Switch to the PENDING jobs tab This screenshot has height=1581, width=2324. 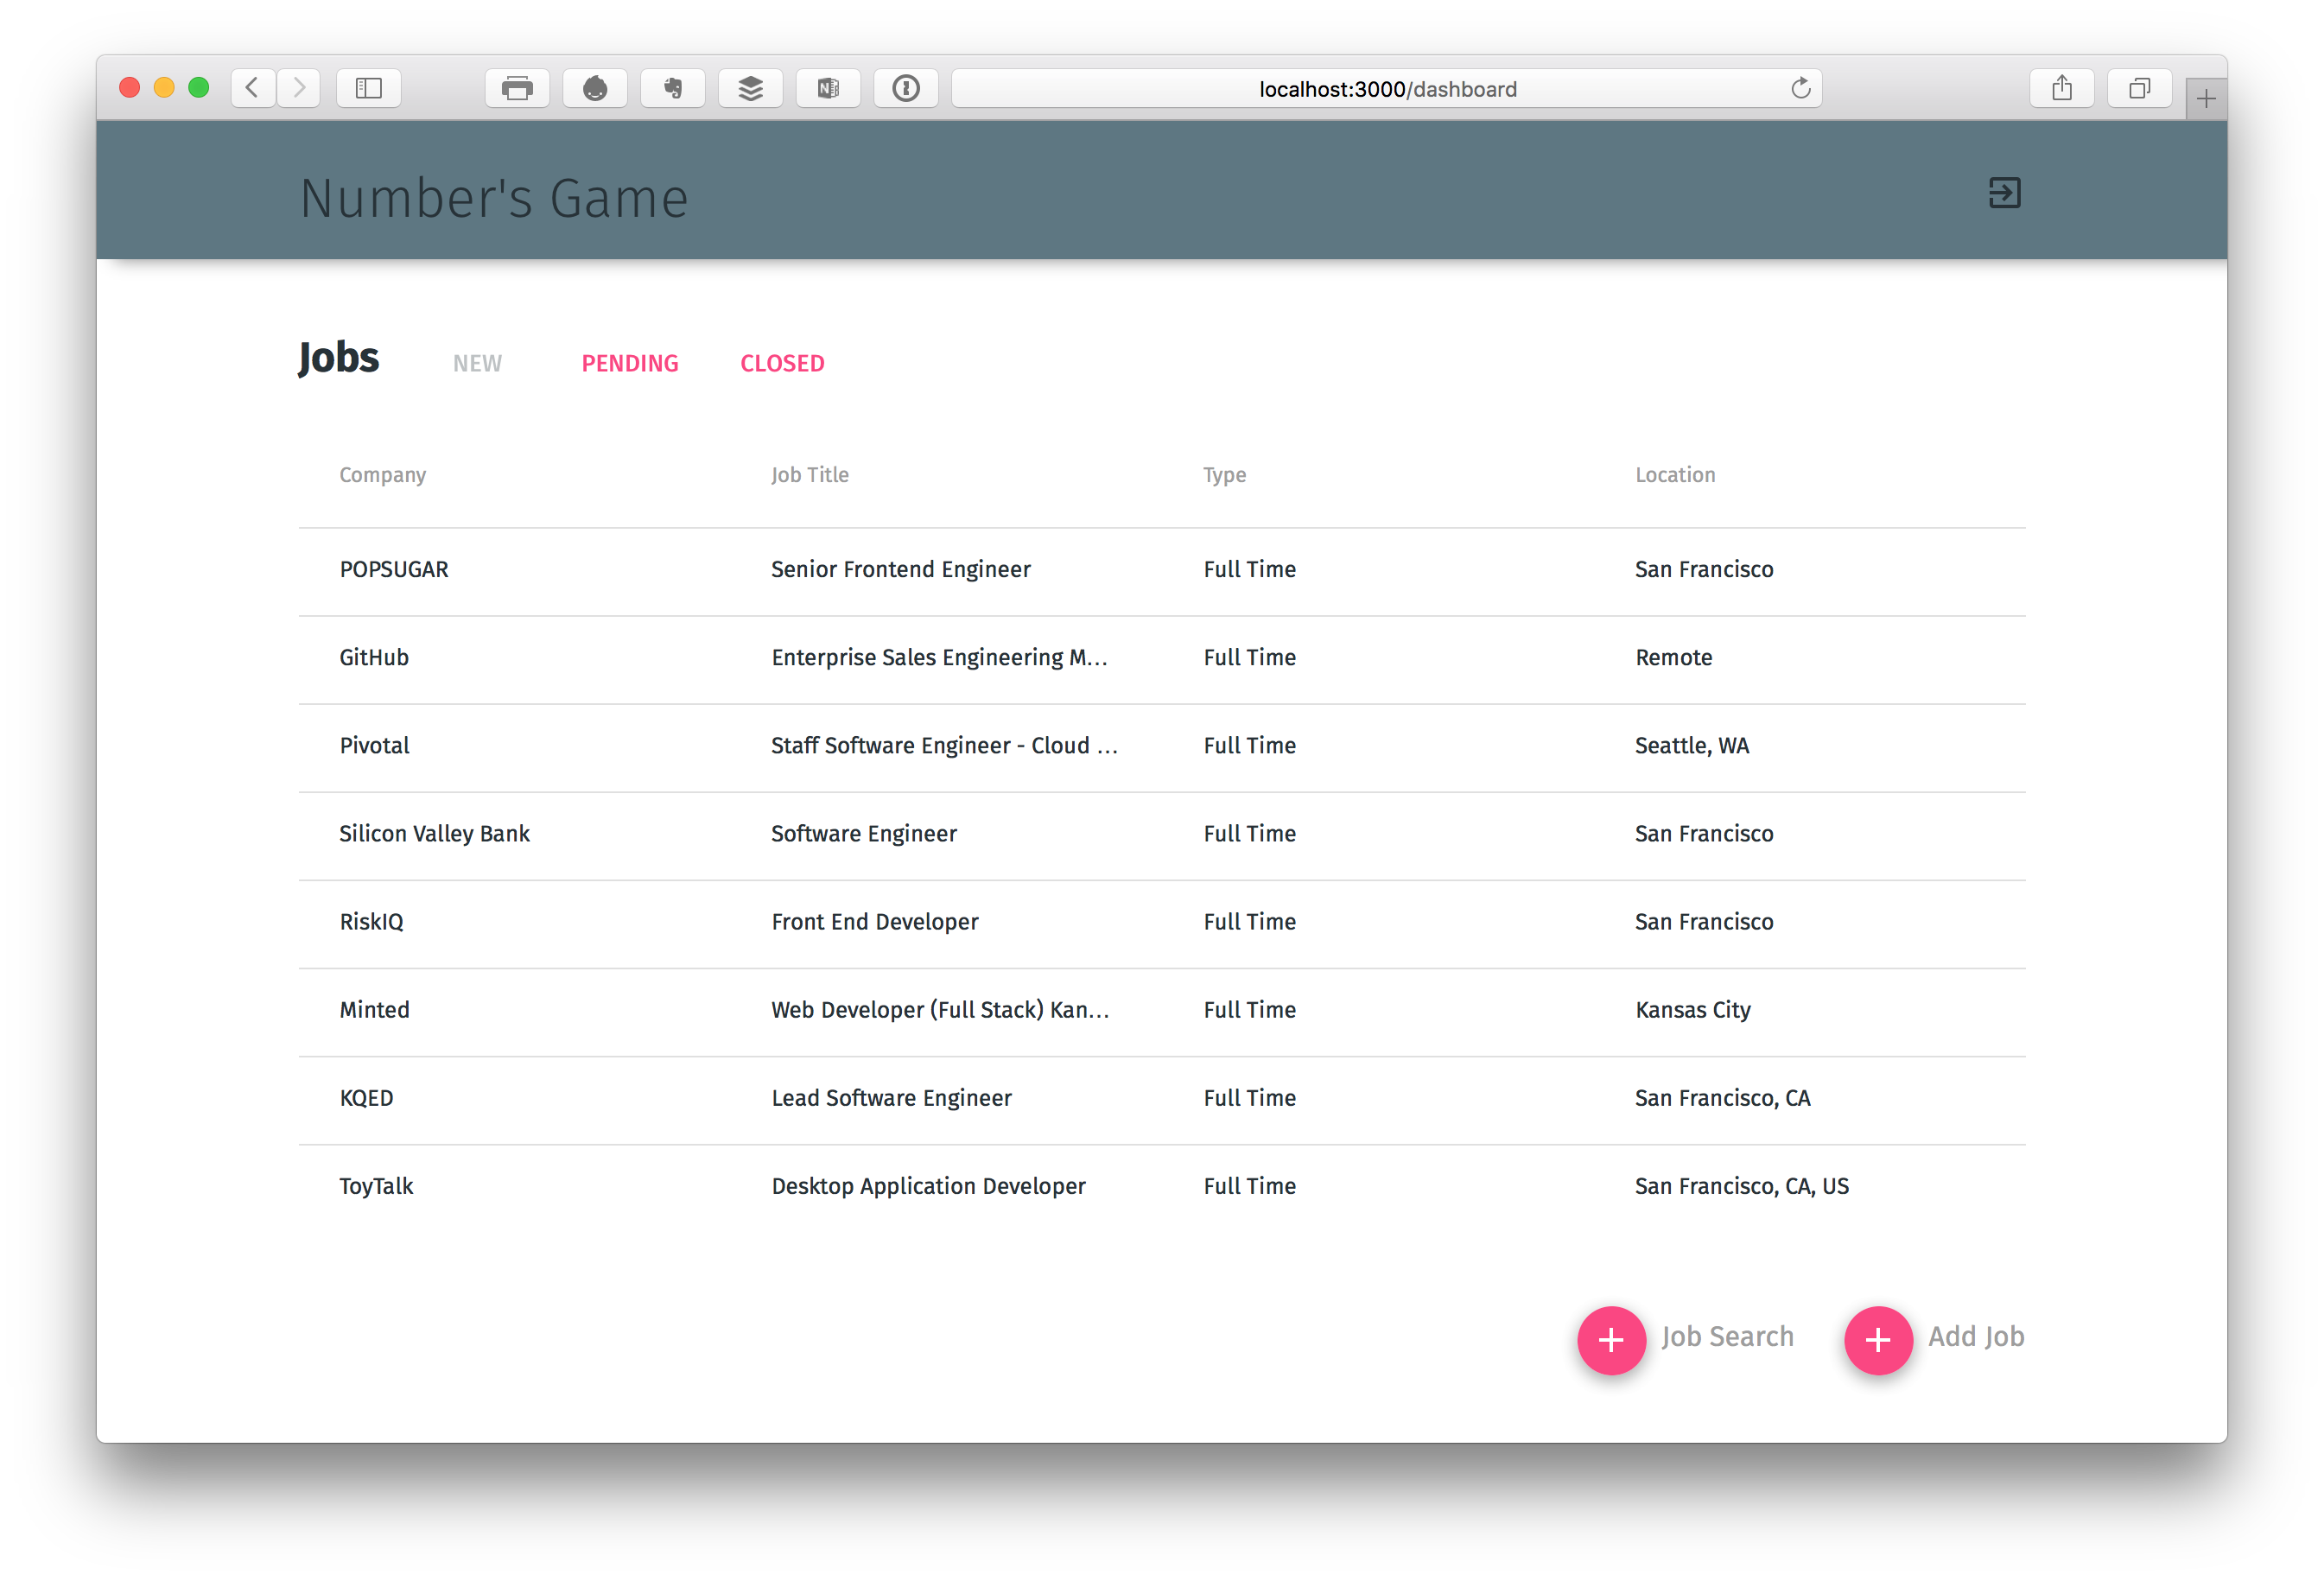pos(630,364)
